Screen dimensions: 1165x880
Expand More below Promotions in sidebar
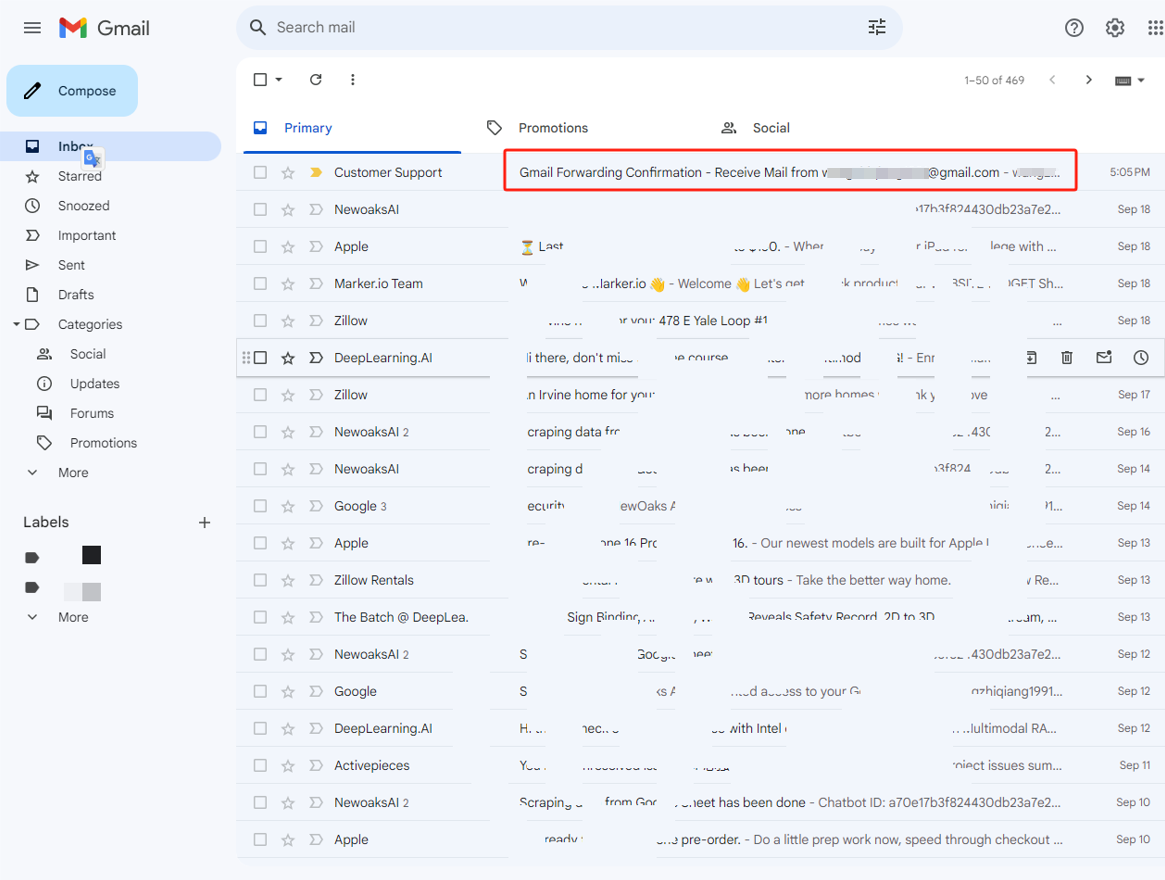(72, 473)
